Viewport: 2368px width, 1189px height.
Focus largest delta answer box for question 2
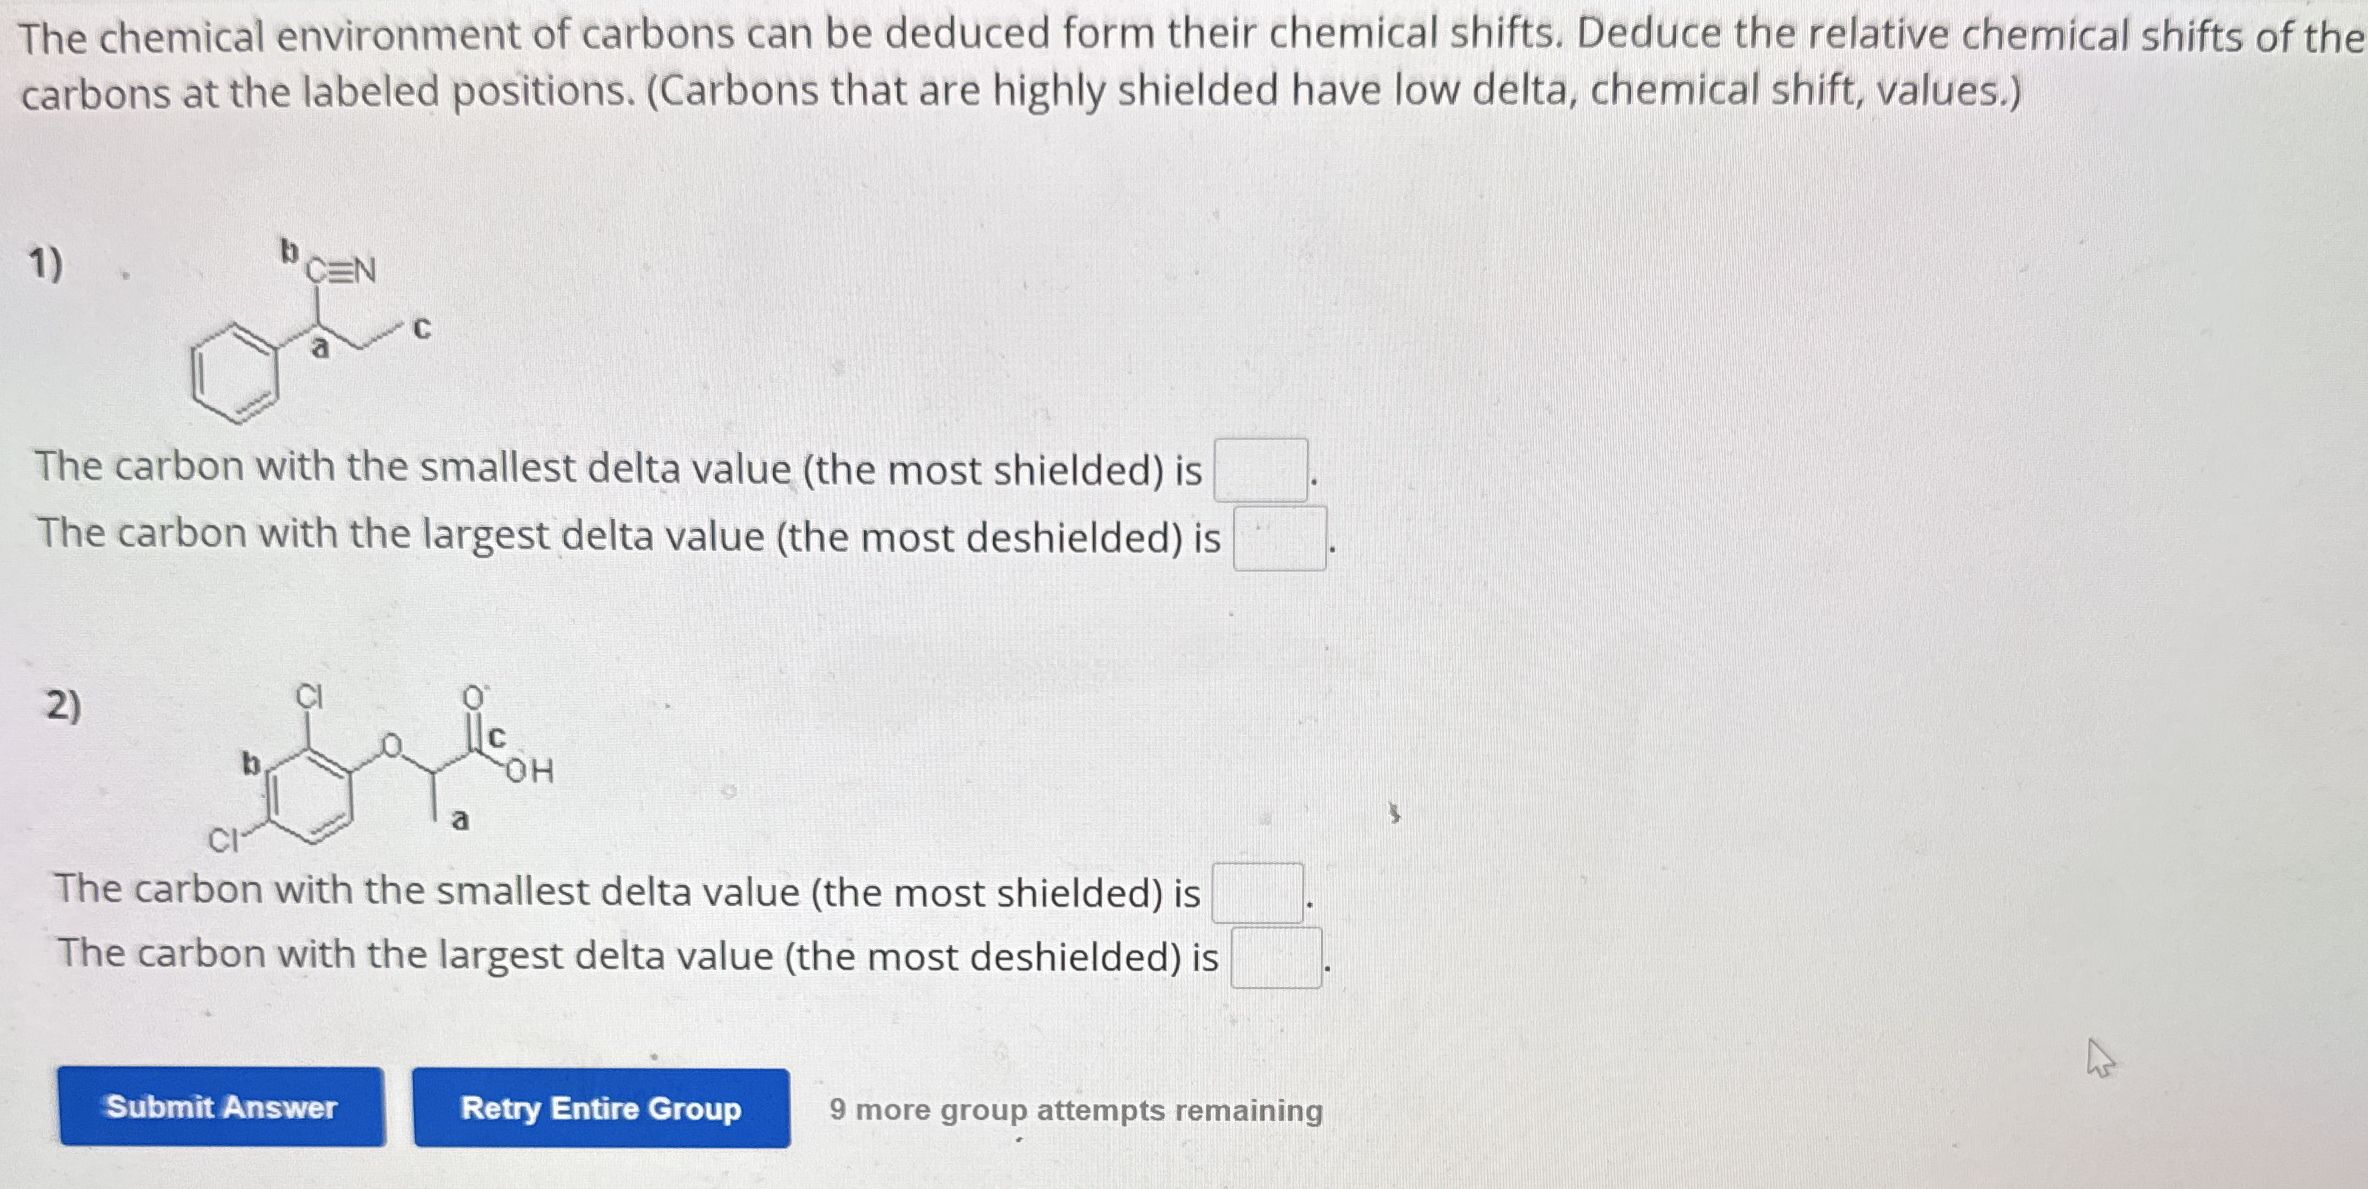pyautogui.click(x=1276, y=958)
